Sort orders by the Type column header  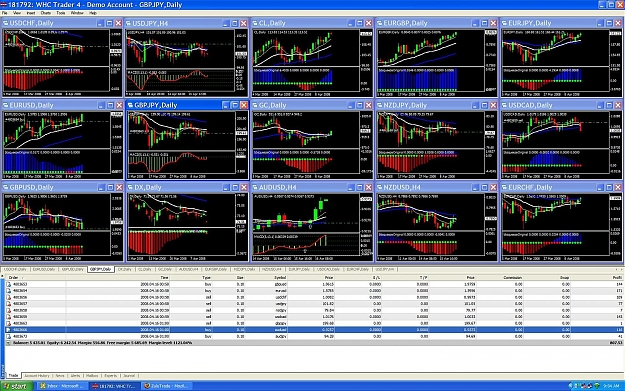[191, 277]
